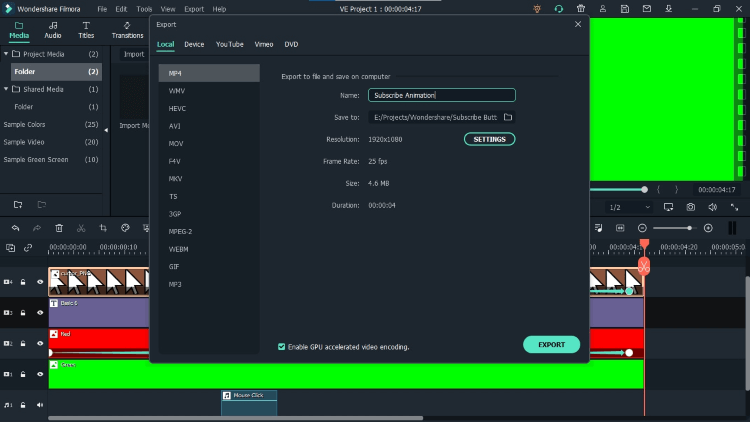Switch to the Vimeo export tab

click(x=264, y=44)
